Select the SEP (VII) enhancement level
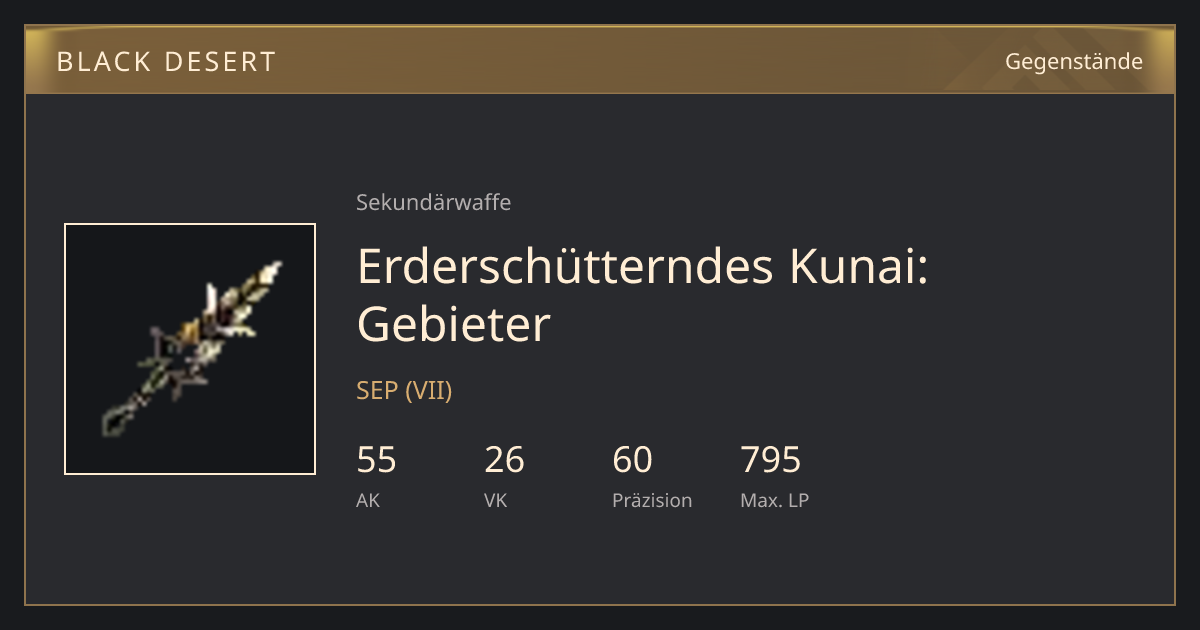The image size is (1200, 630). tap(404, 391)
